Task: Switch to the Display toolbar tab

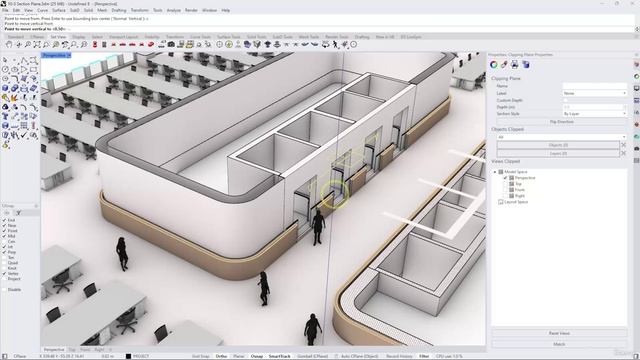Action: tap(78, 37)
